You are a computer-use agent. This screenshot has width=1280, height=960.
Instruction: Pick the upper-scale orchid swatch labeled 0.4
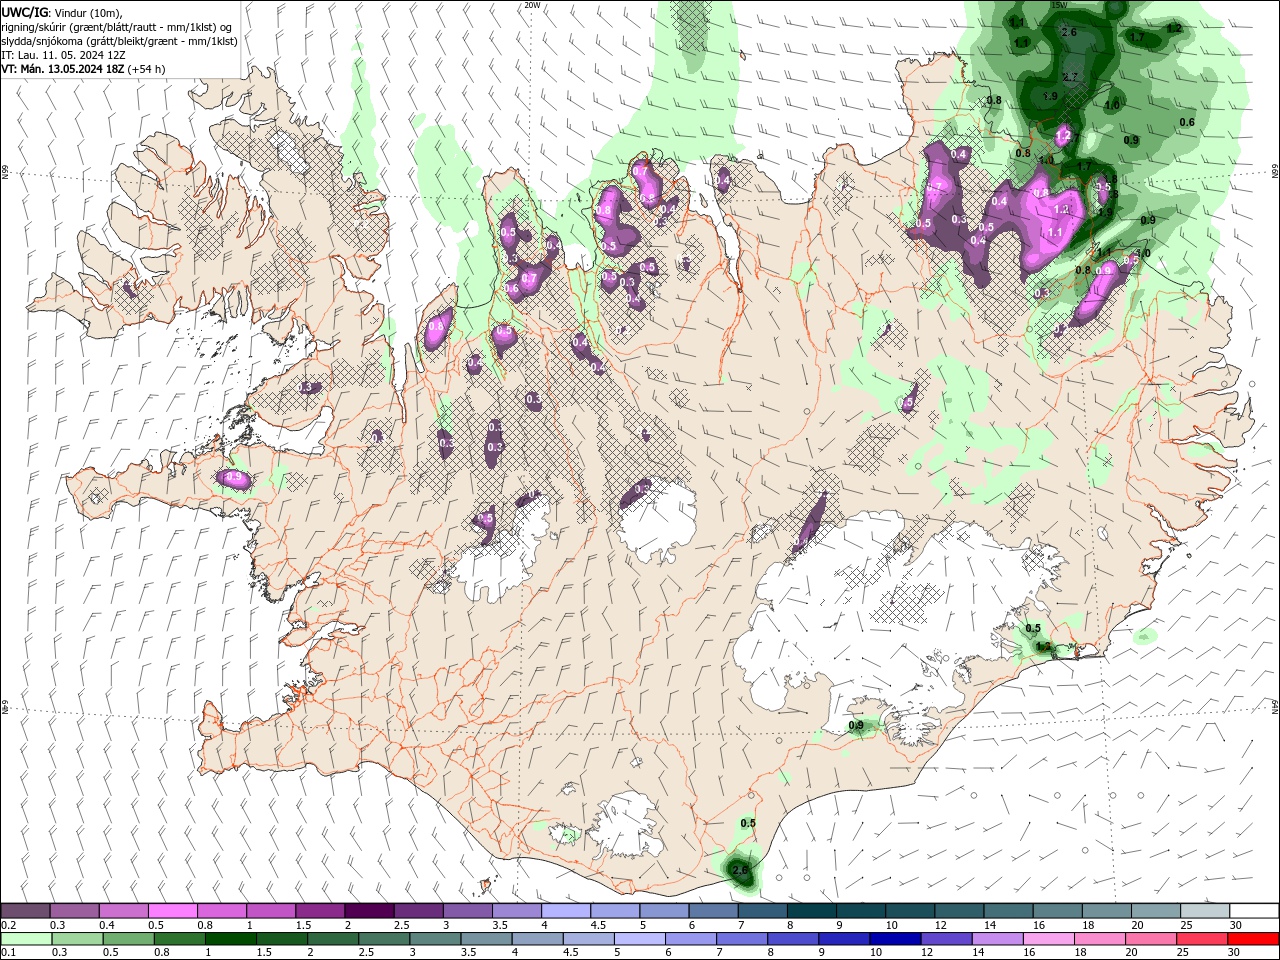123,911
